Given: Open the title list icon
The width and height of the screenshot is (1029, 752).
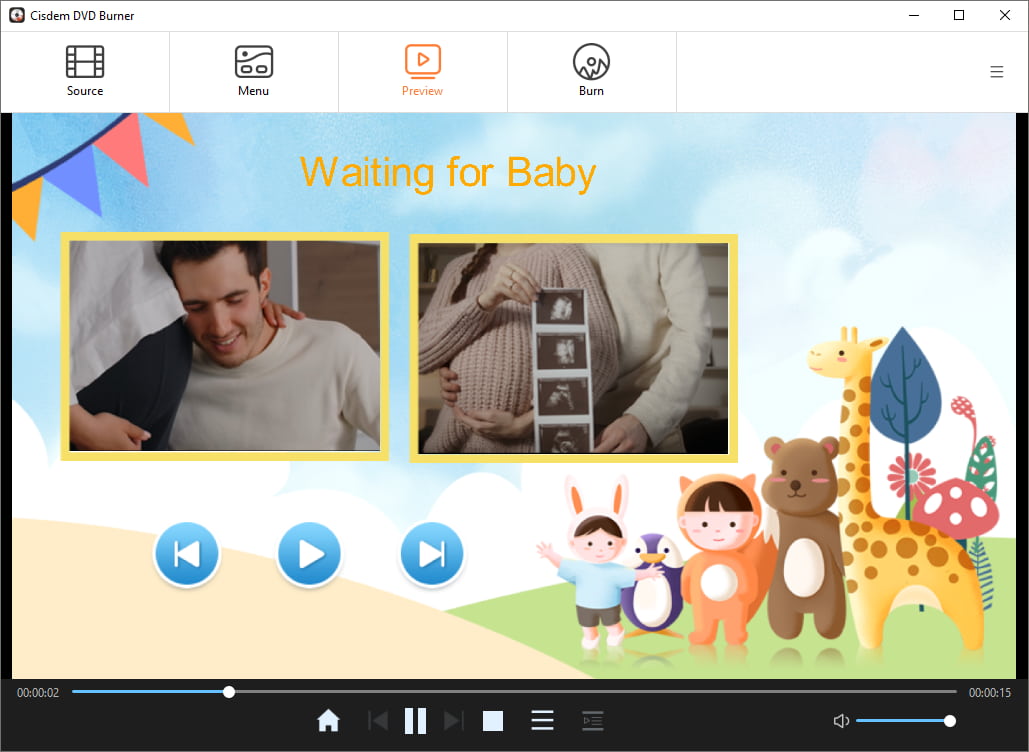Looking at the screenshot, I should (542, 720).
